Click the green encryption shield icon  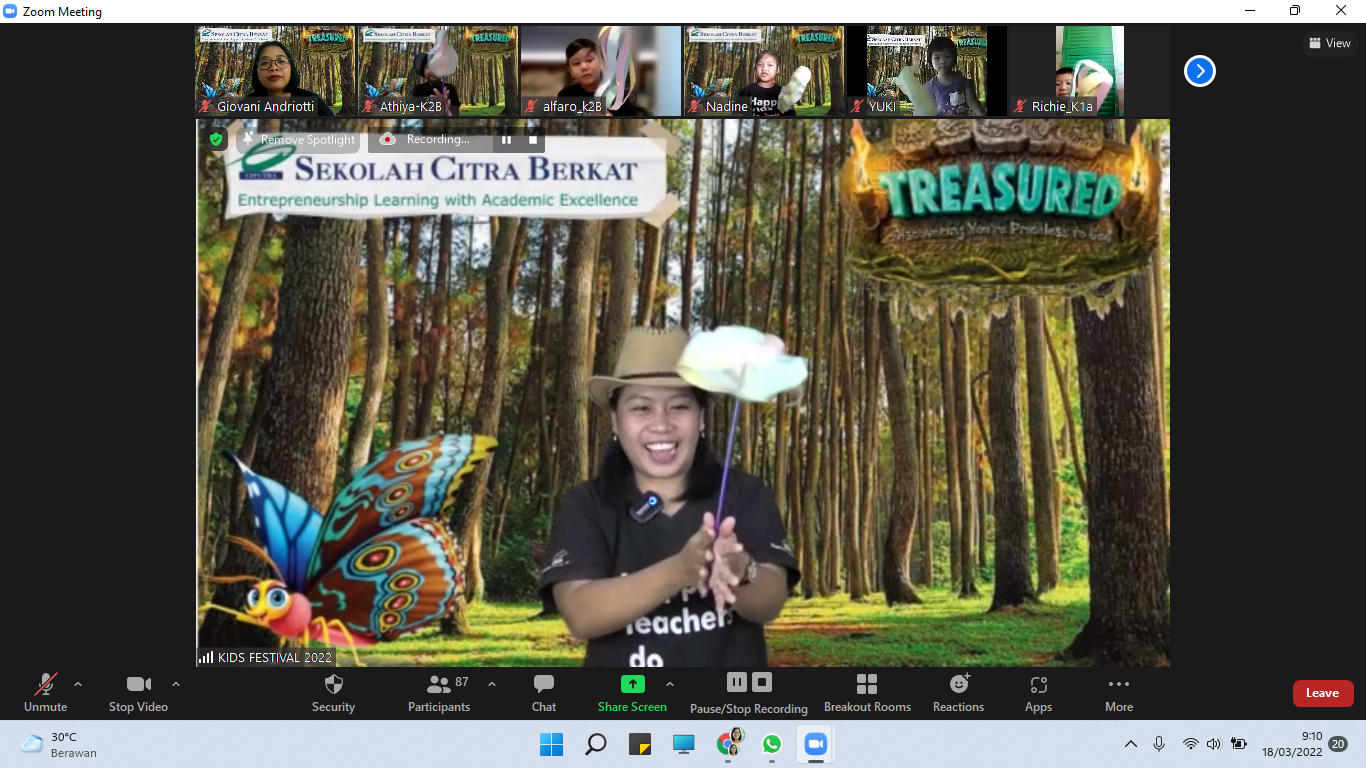(x=216, y=140)
